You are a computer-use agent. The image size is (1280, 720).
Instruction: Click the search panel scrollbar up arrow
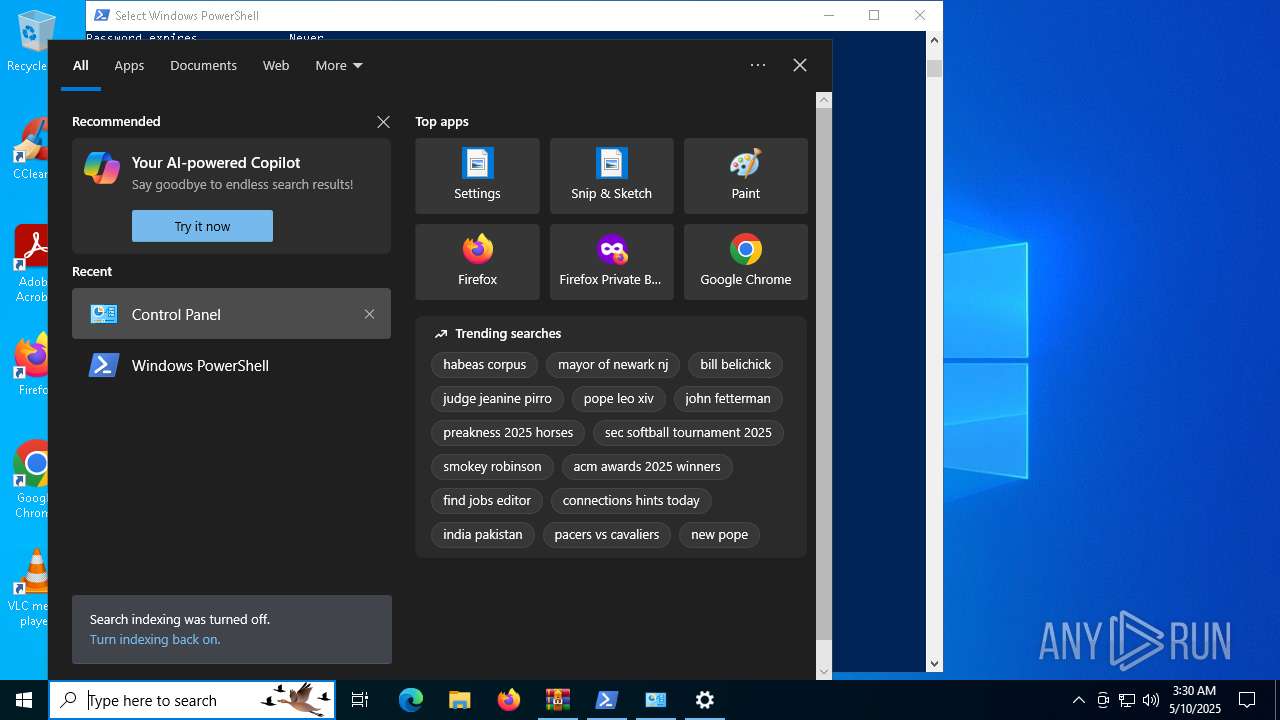824,100
